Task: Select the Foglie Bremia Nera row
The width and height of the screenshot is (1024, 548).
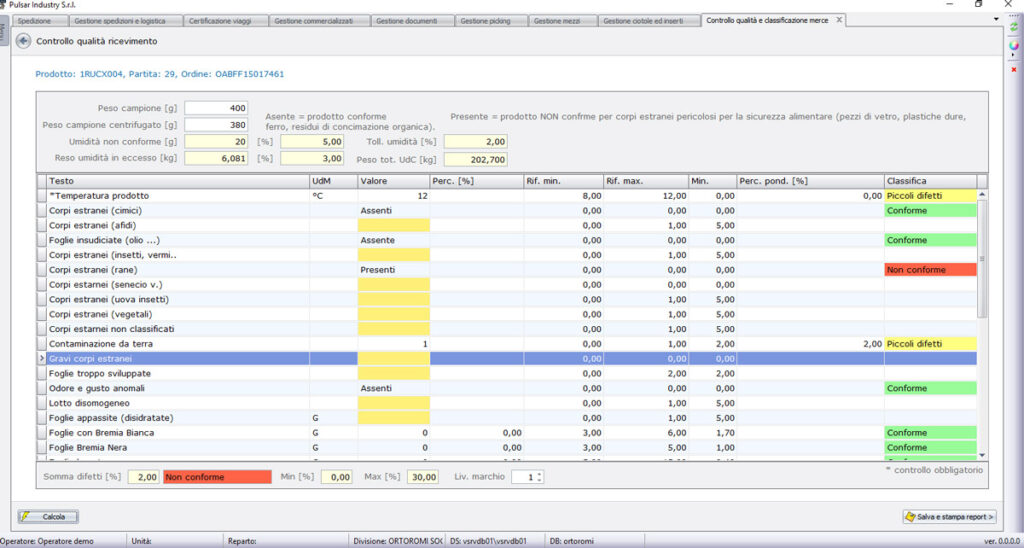Action: click(x=507, y=447)
